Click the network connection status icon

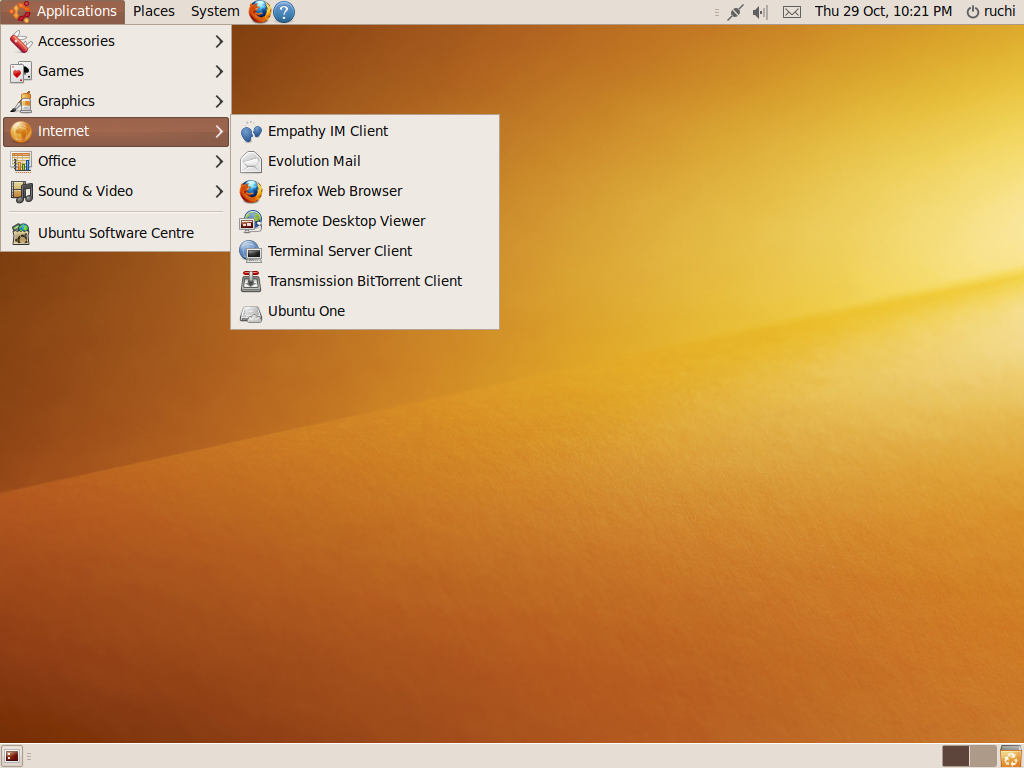point(735,12)
